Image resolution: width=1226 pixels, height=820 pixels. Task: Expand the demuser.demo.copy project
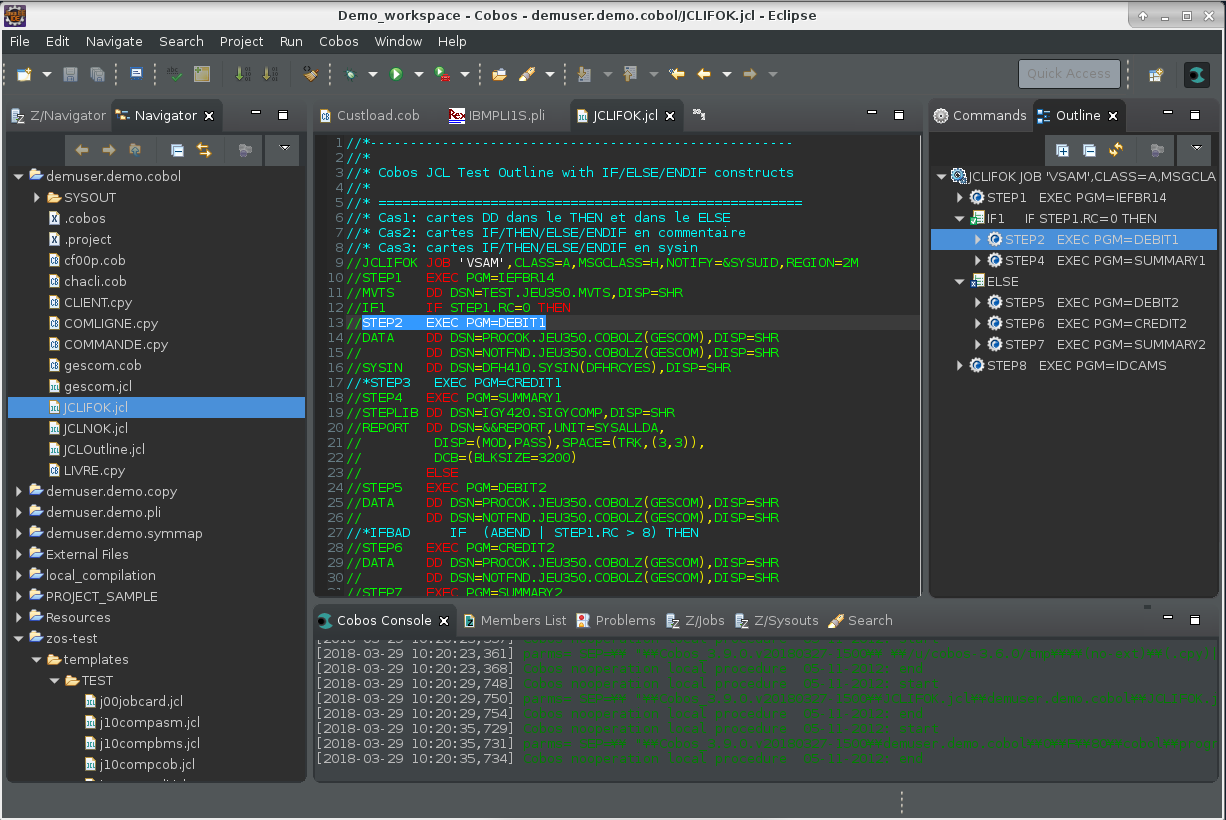pos(19,491)
